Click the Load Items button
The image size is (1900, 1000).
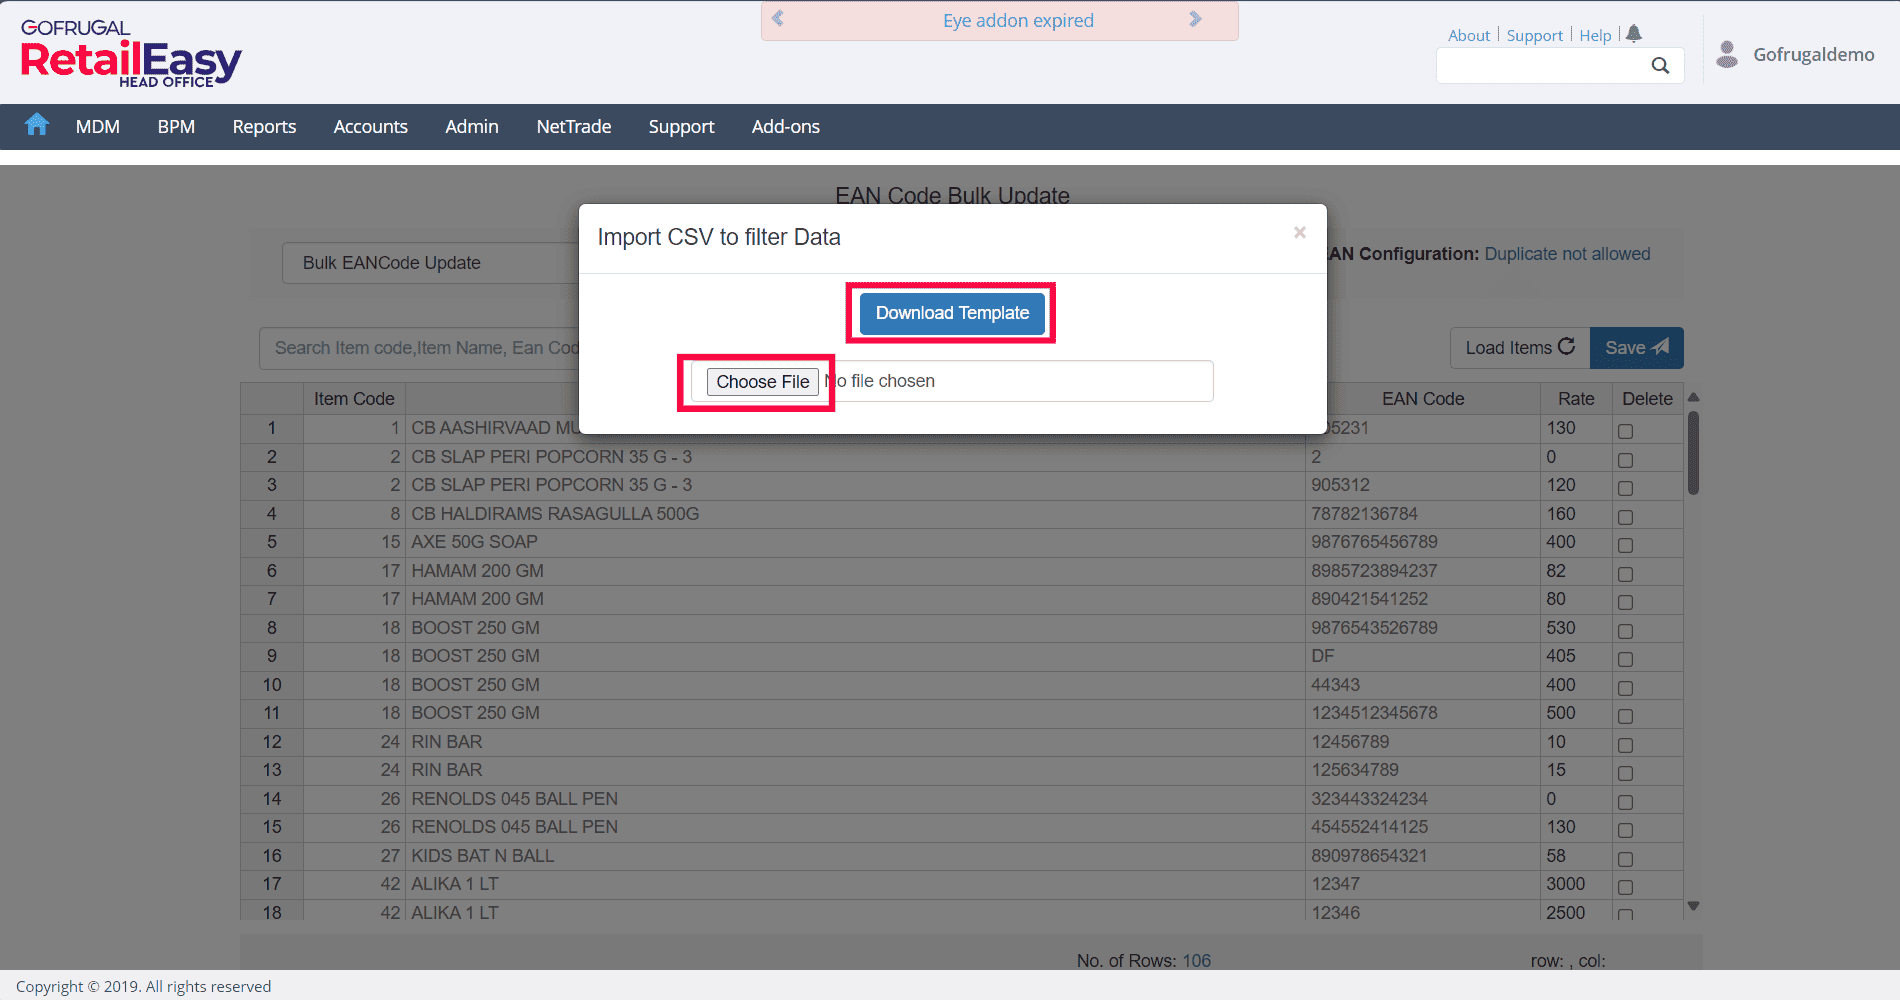click(1520, 348)
